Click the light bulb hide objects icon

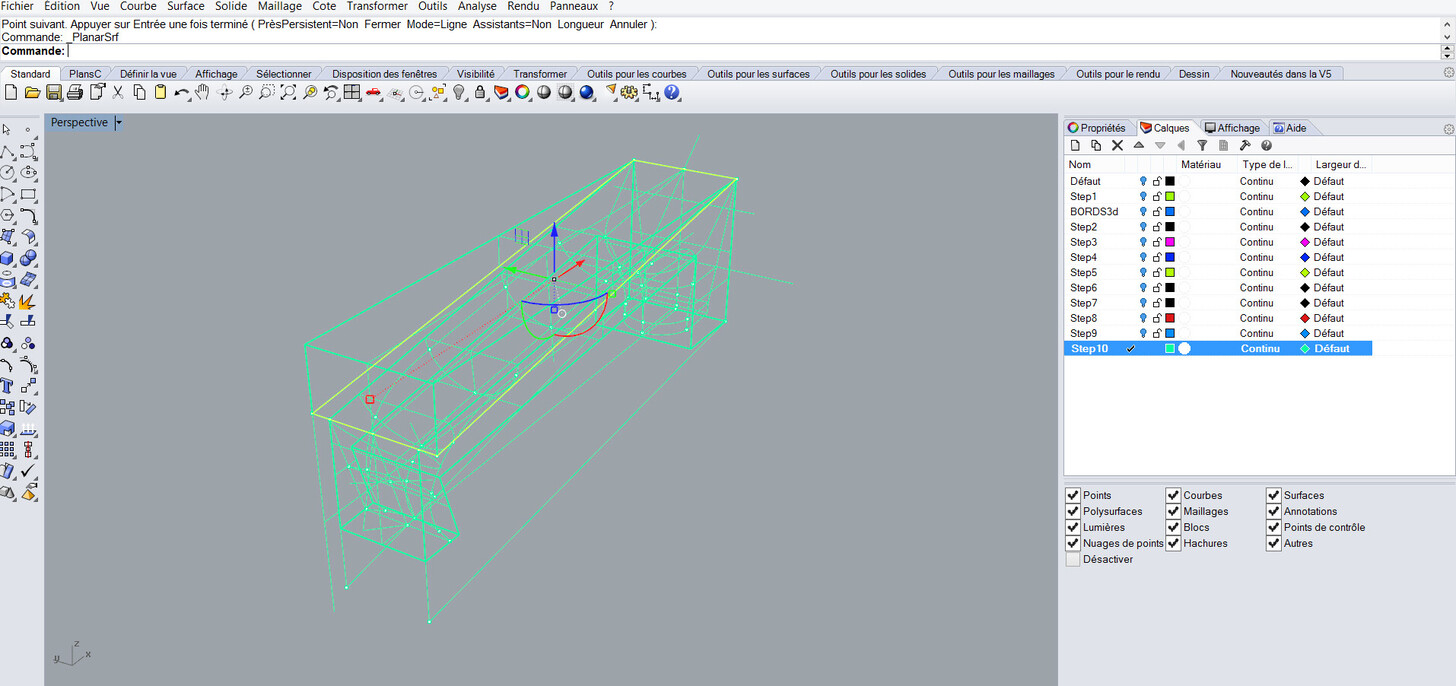point(459,92)
